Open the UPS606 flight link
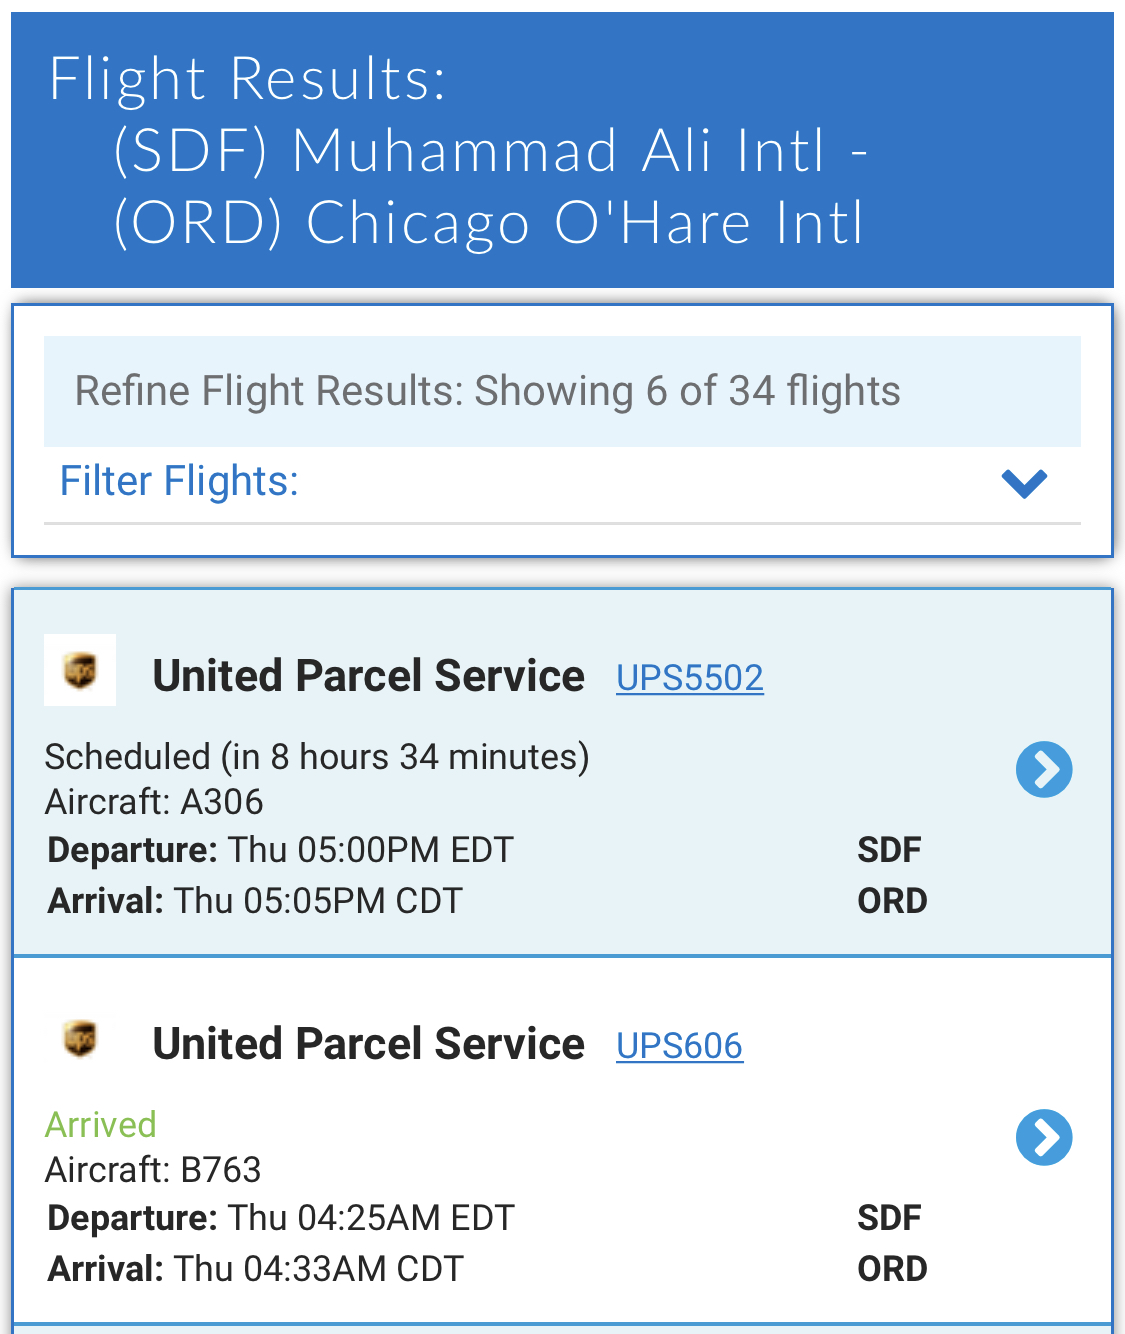This screenshot has width=1125, height=1334. (679, 1046)
